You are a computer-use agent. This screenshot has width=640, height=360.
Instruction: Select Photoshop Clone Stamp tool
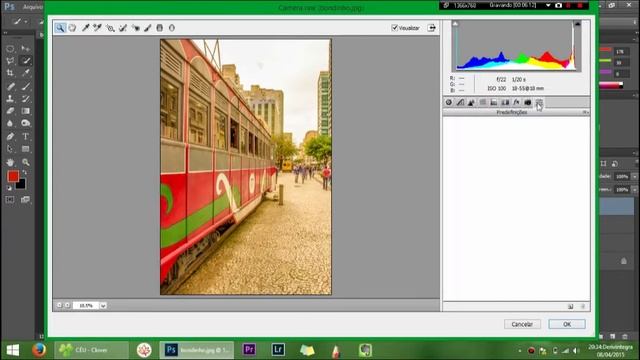pos(10,98)
